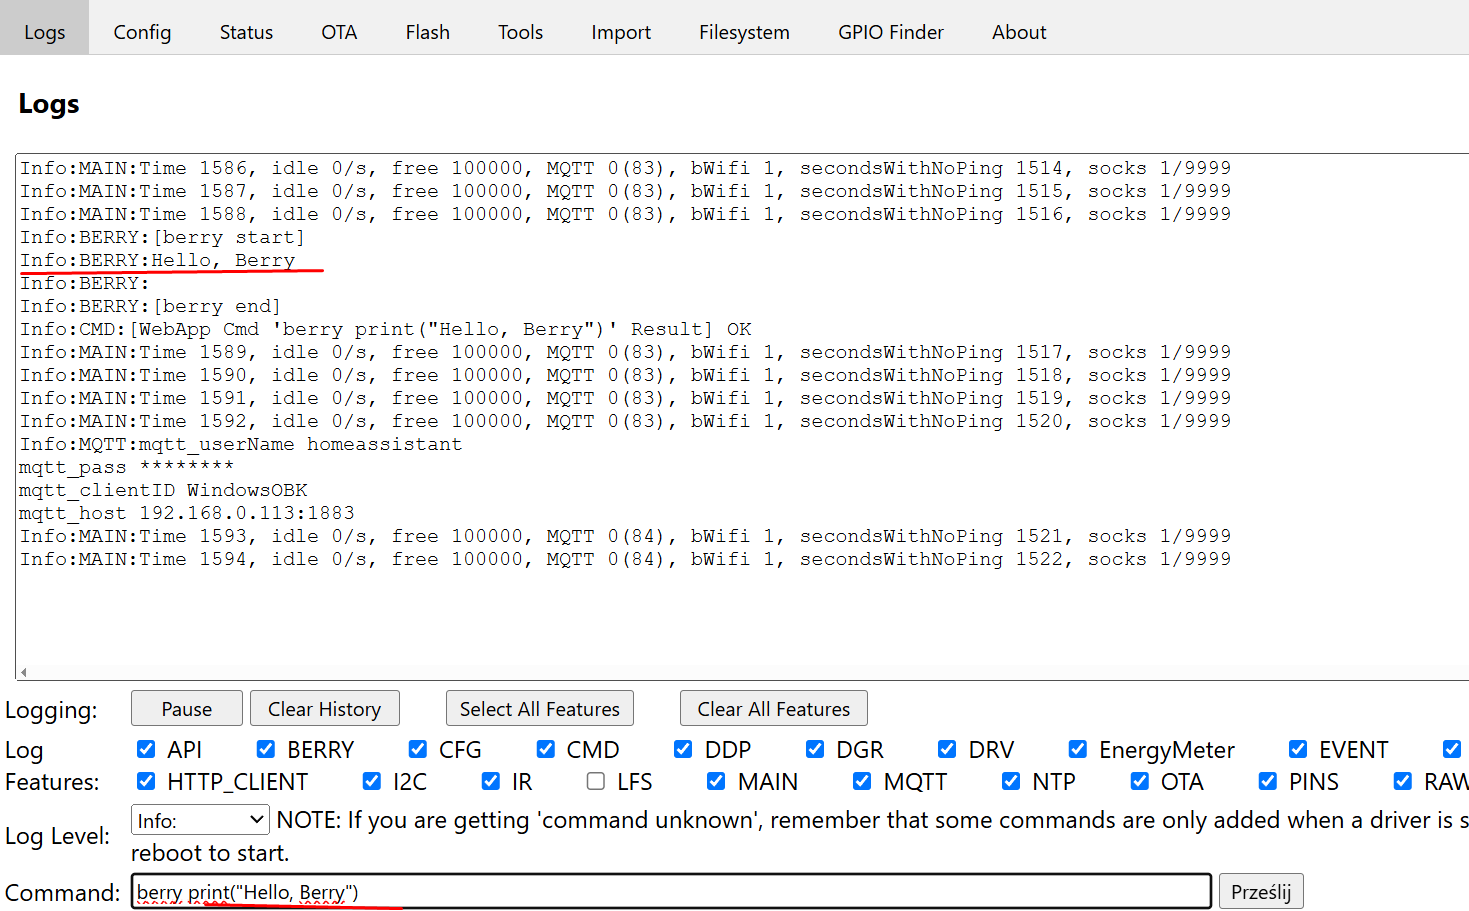The height and width of the screenshot is (911, 1469).
Task: Toggle the API log feature checkbox
Action: point(146,749)
